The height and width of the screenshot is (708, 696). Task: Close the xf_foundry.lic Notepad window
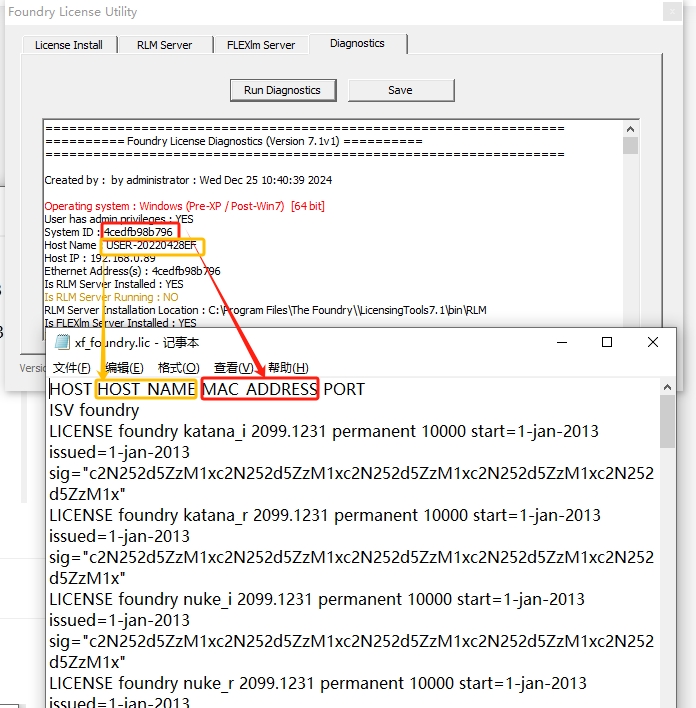point(653,342)
